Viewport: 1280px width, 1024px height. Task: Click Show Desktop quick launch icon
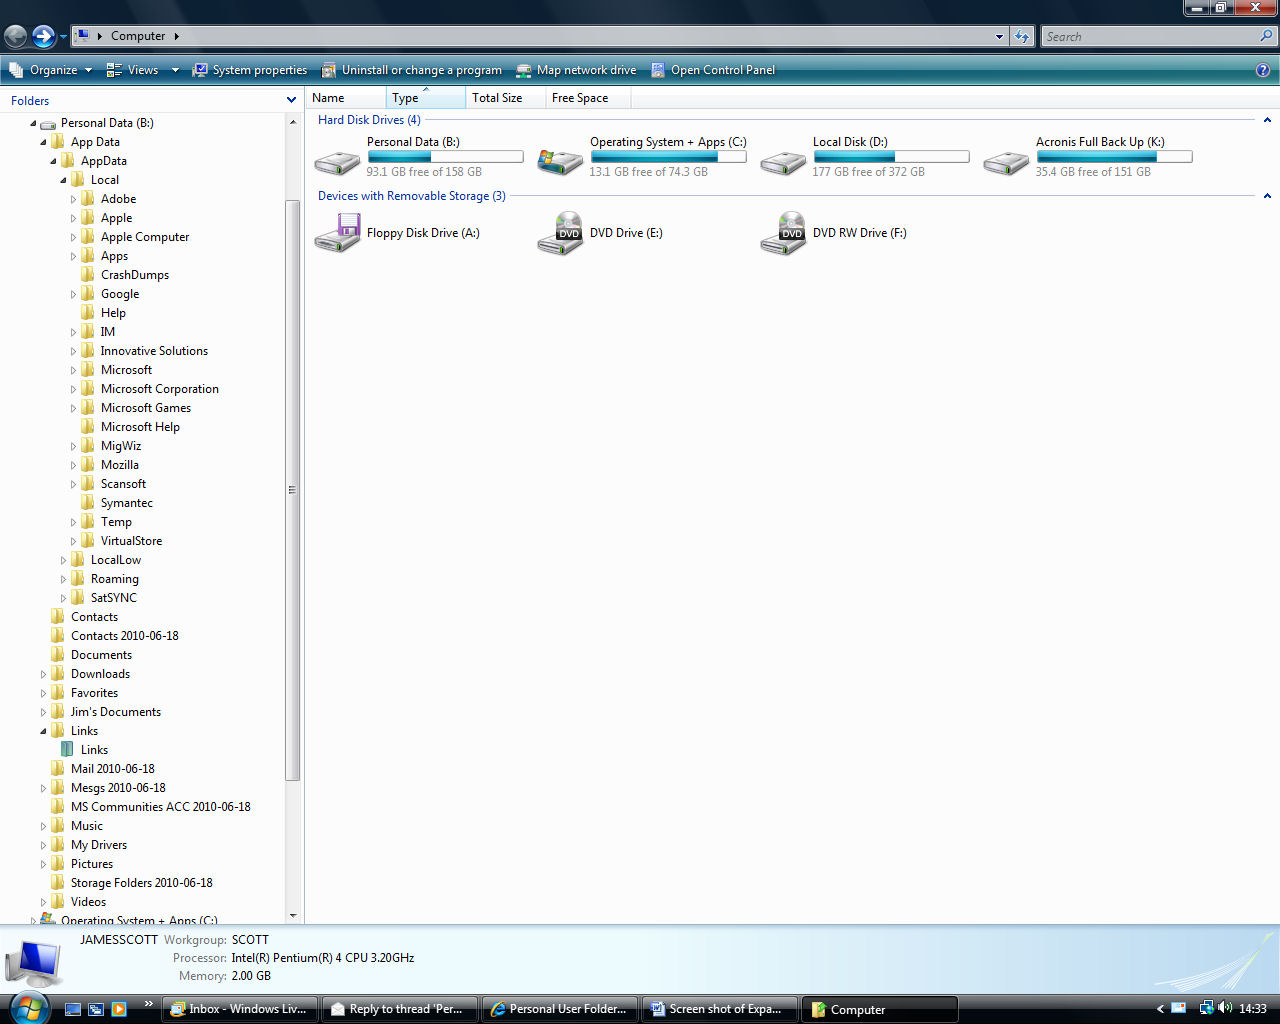(72, 1009)
